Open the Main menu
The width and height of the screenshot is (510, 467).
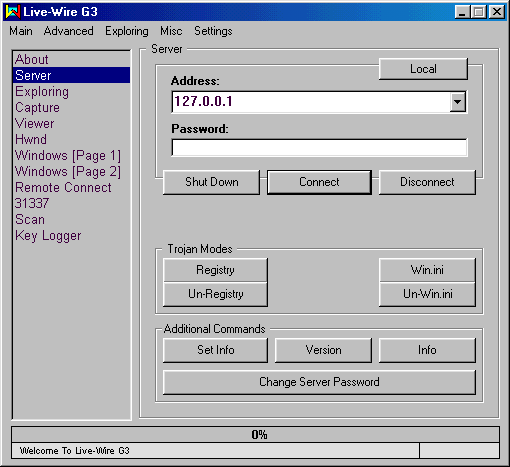point(21,31)
